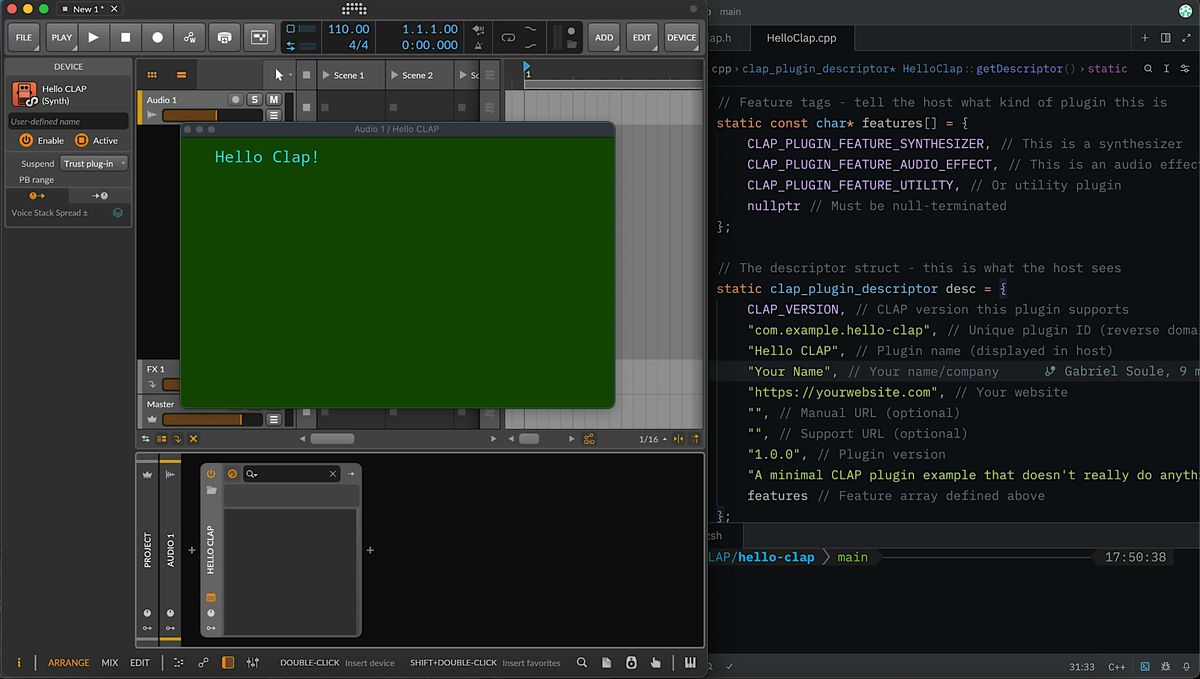Expand the 1/16 grid resolution selector
The height and width of the screenshot is (679, 1200).
649,439
